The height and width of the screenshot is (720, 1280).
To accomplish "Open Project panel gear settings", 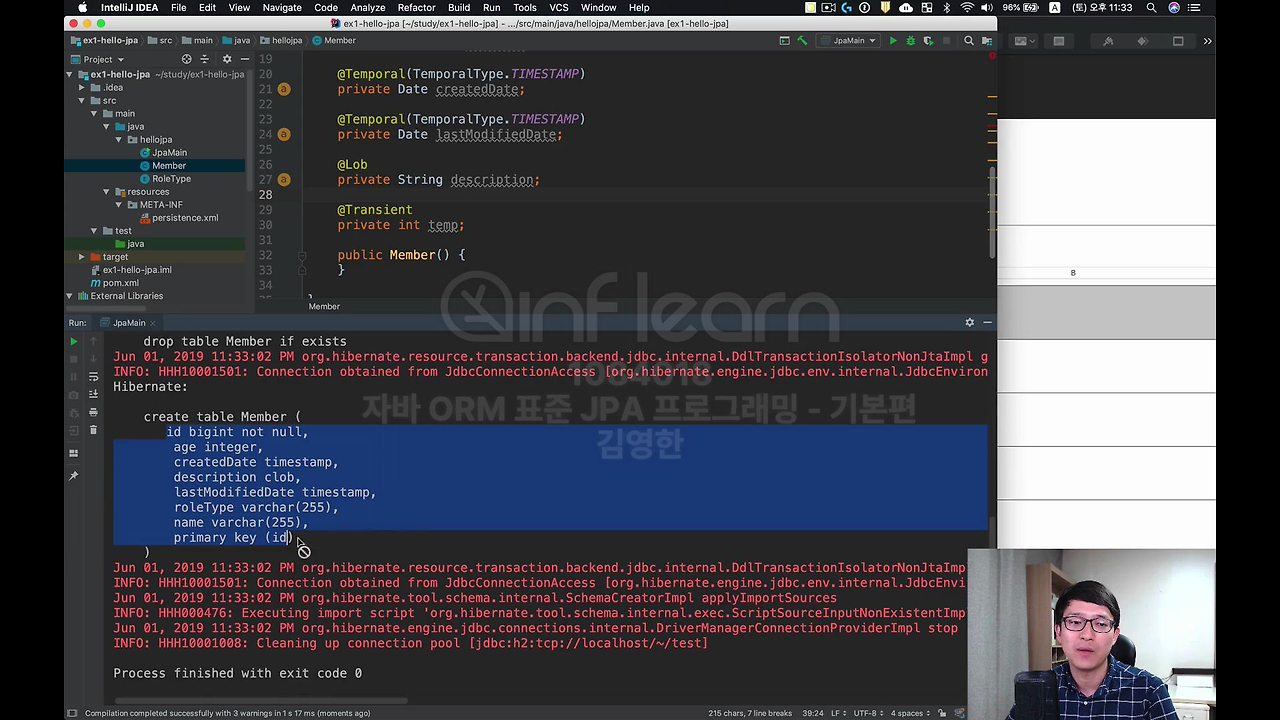I will pyautogui.click(x=226, y=59).
